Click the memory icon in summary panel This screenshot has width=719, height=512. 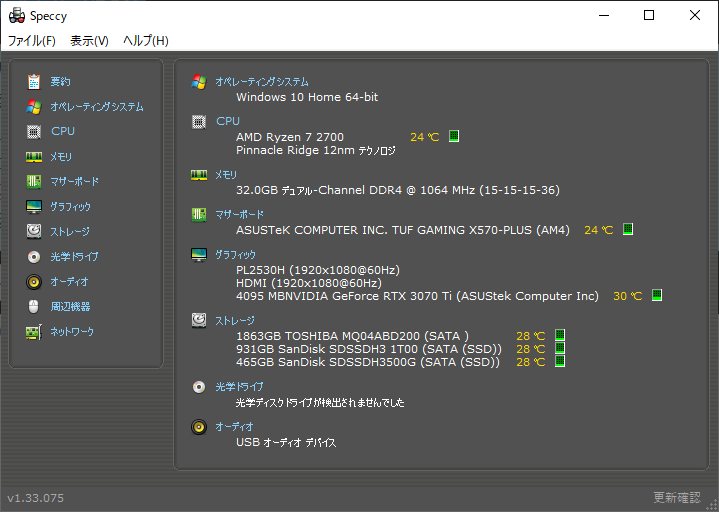coord(199,175)
